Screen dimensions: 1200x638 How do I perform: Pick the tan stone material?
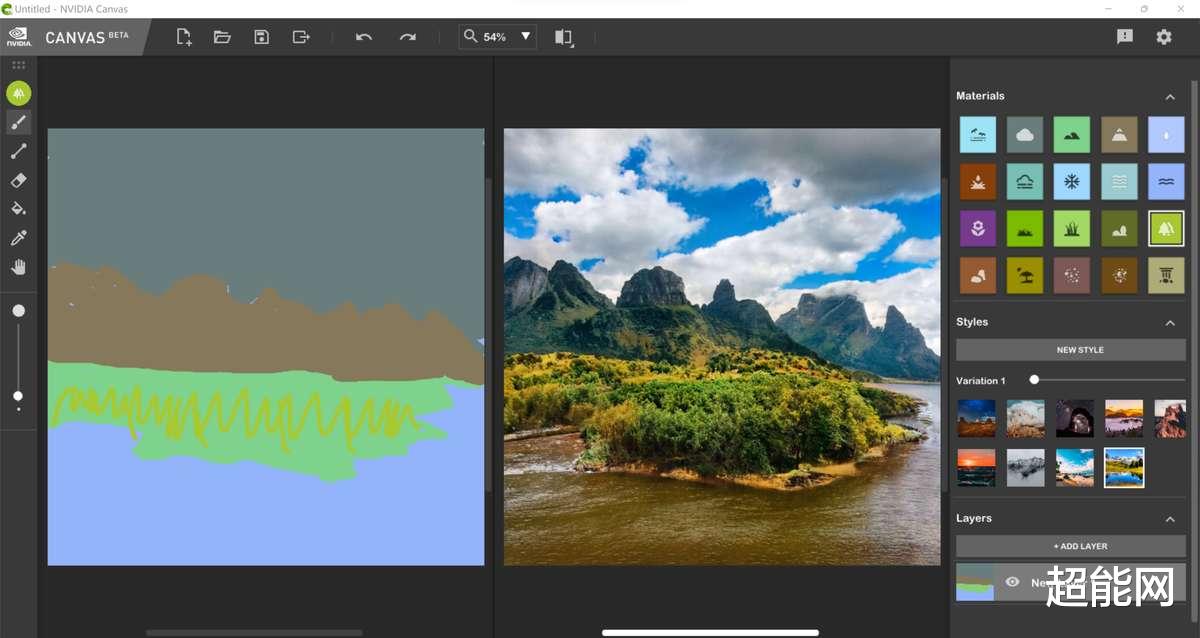pyautogui.click(x=977, y=275)
